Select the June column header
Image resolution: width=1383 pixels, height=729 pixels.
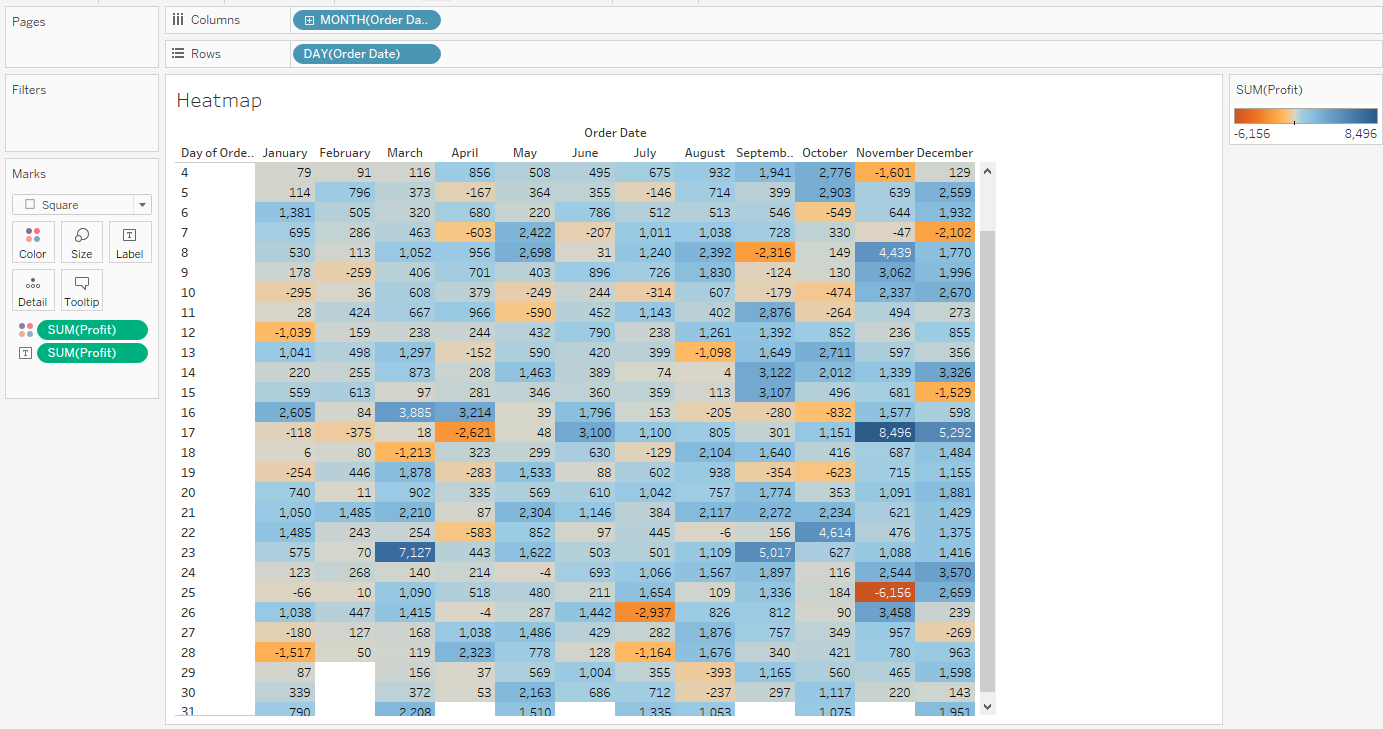[585, 153]
